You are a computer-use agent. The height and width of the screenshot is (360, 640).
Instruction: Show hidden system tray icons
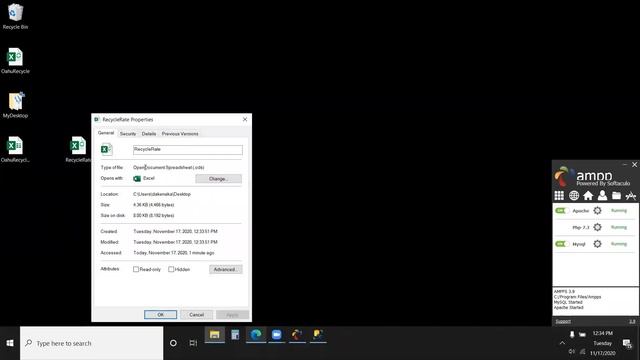pyautogui.click(x=562, y=343)
